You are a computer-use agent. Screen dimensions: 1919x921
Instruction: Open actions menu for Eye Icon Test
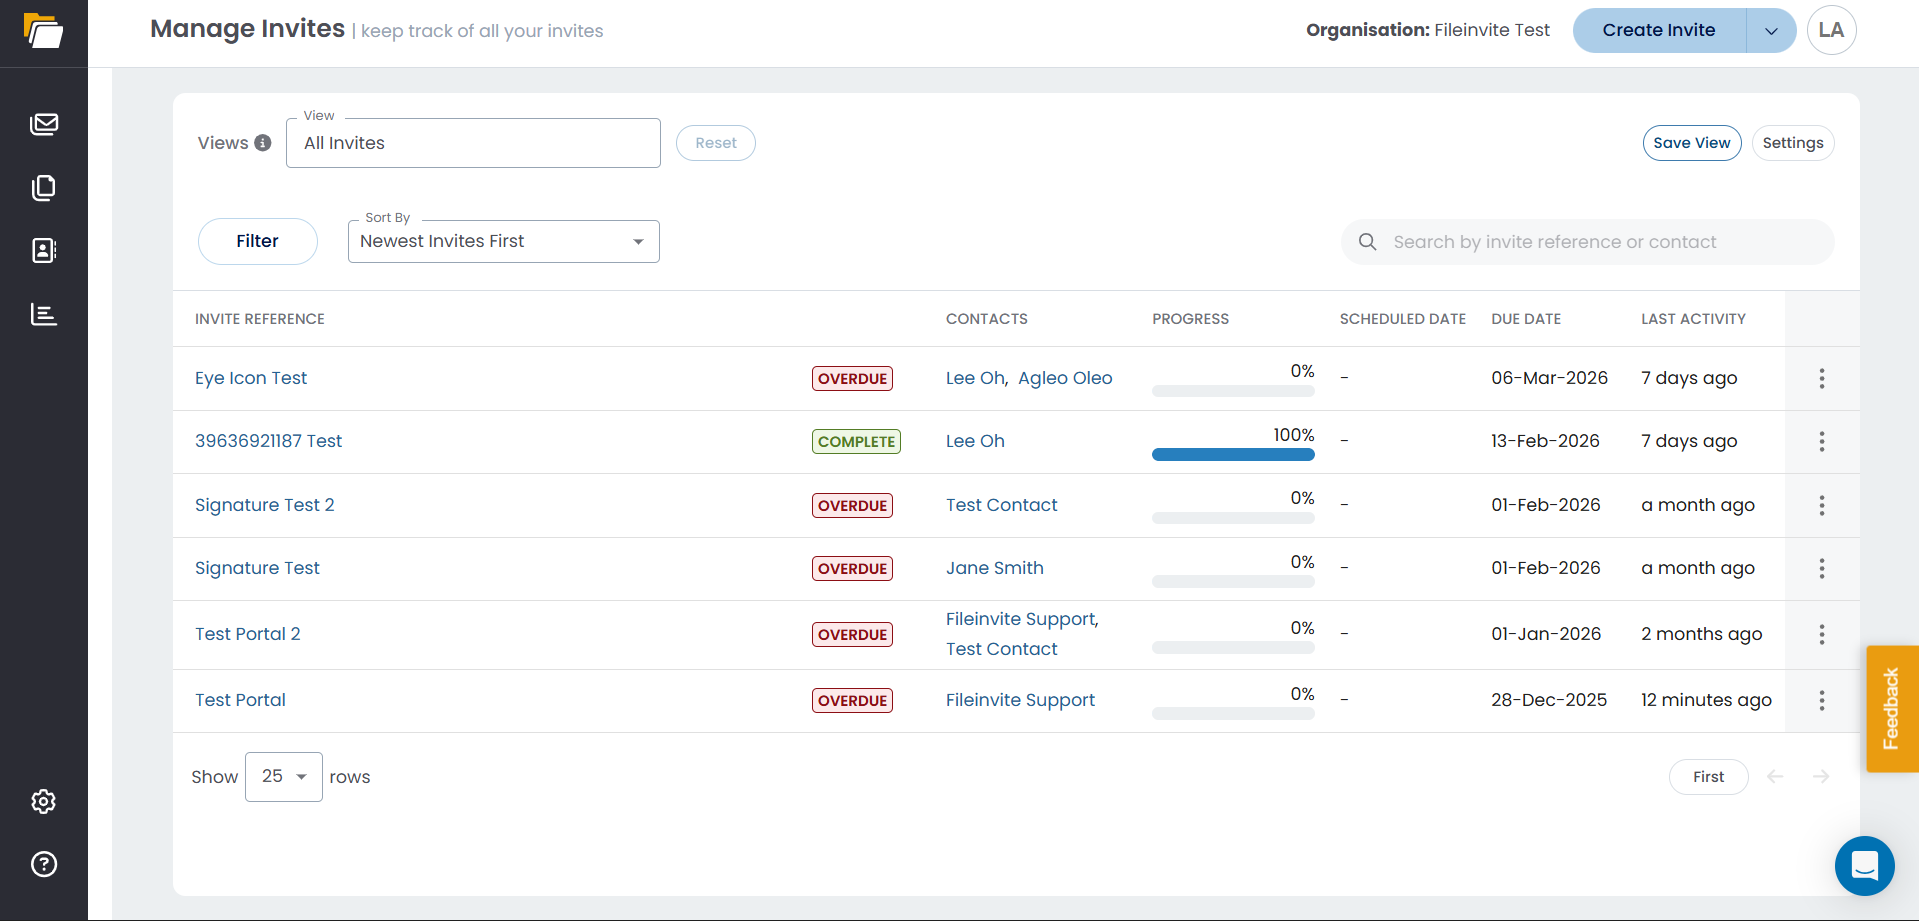coord(1821,378)
